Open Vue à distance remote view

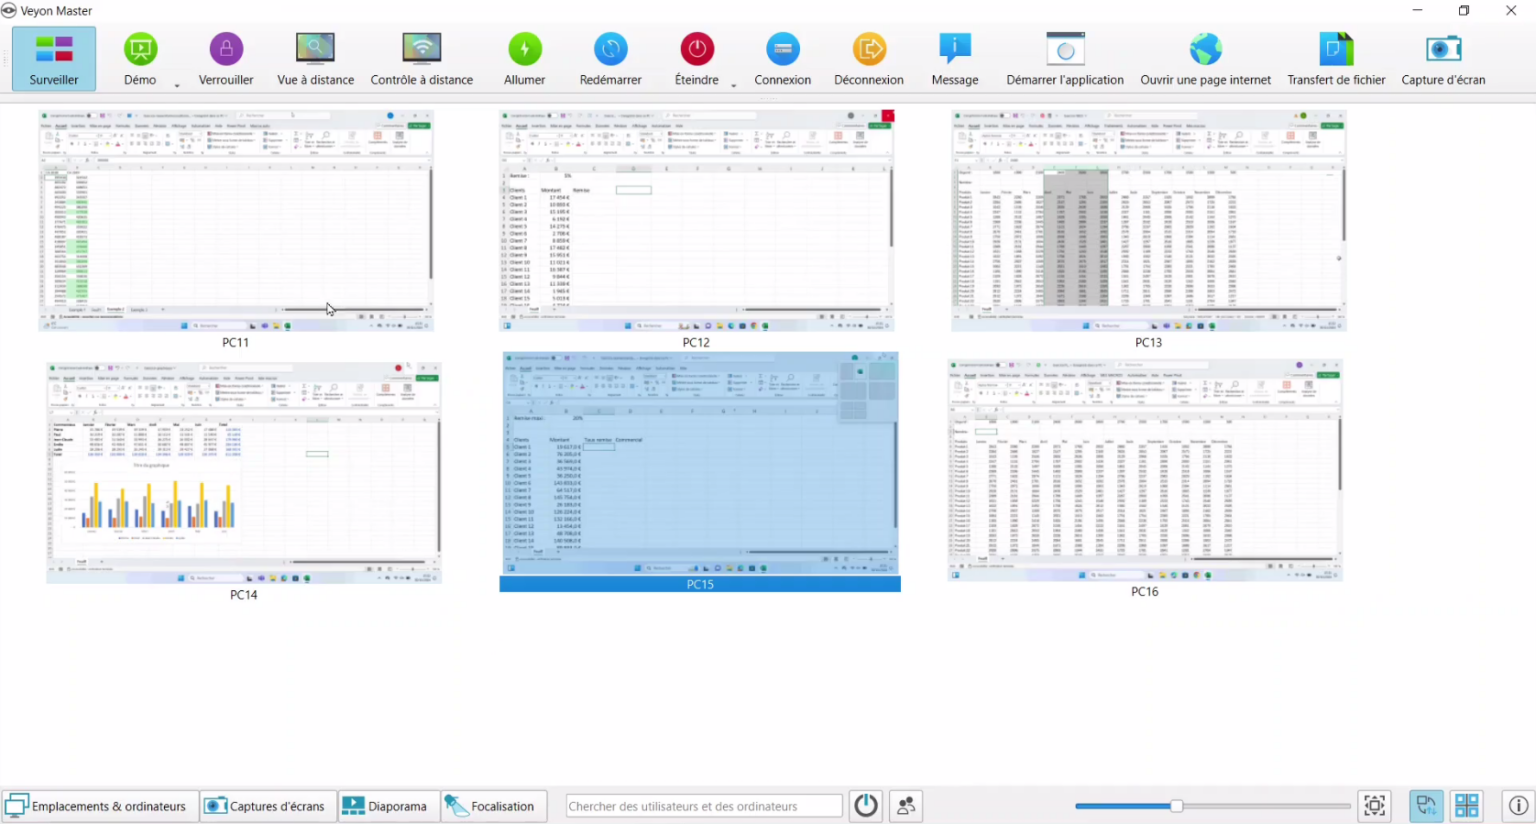[315, 50]
